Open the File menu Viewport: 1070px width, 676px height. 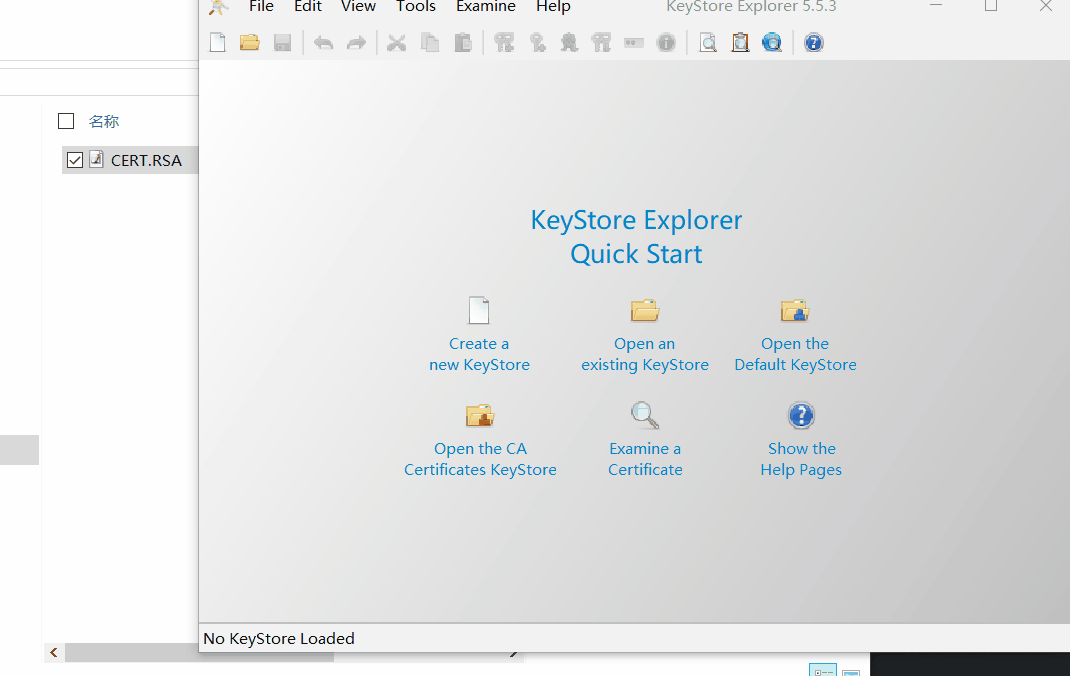261,7
